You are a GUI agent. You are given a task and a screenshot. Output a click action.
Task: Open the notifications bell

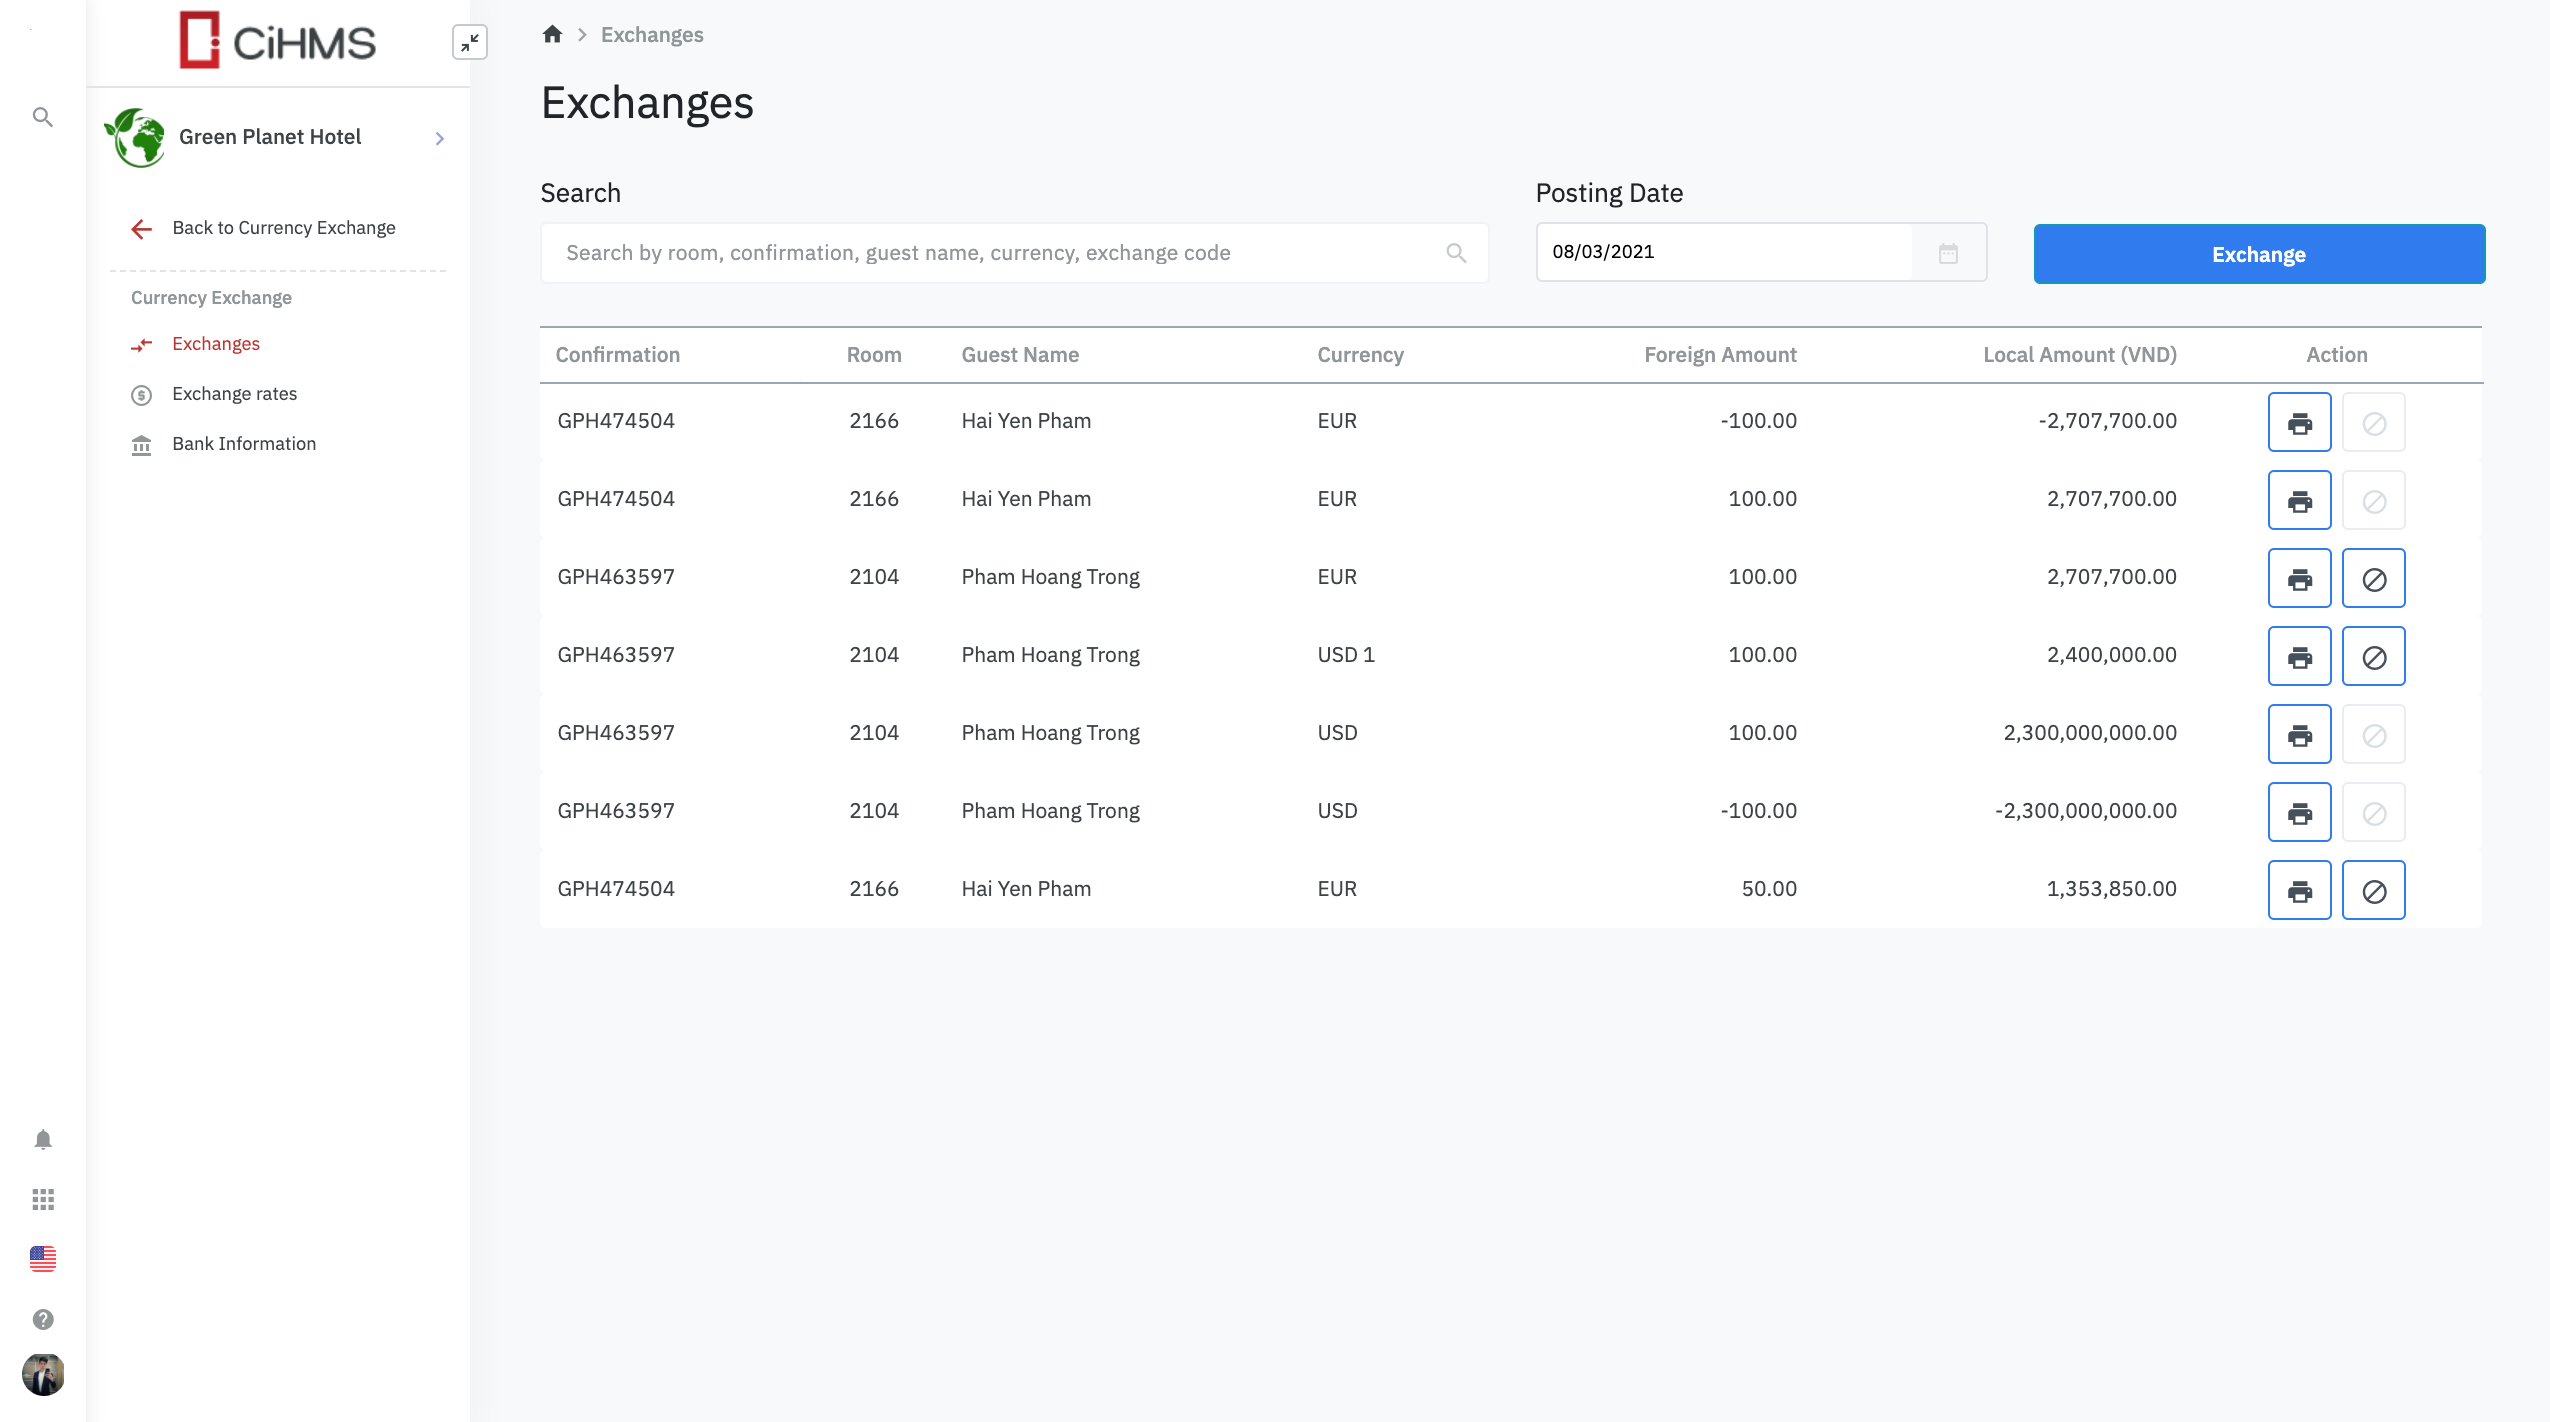43,1139
